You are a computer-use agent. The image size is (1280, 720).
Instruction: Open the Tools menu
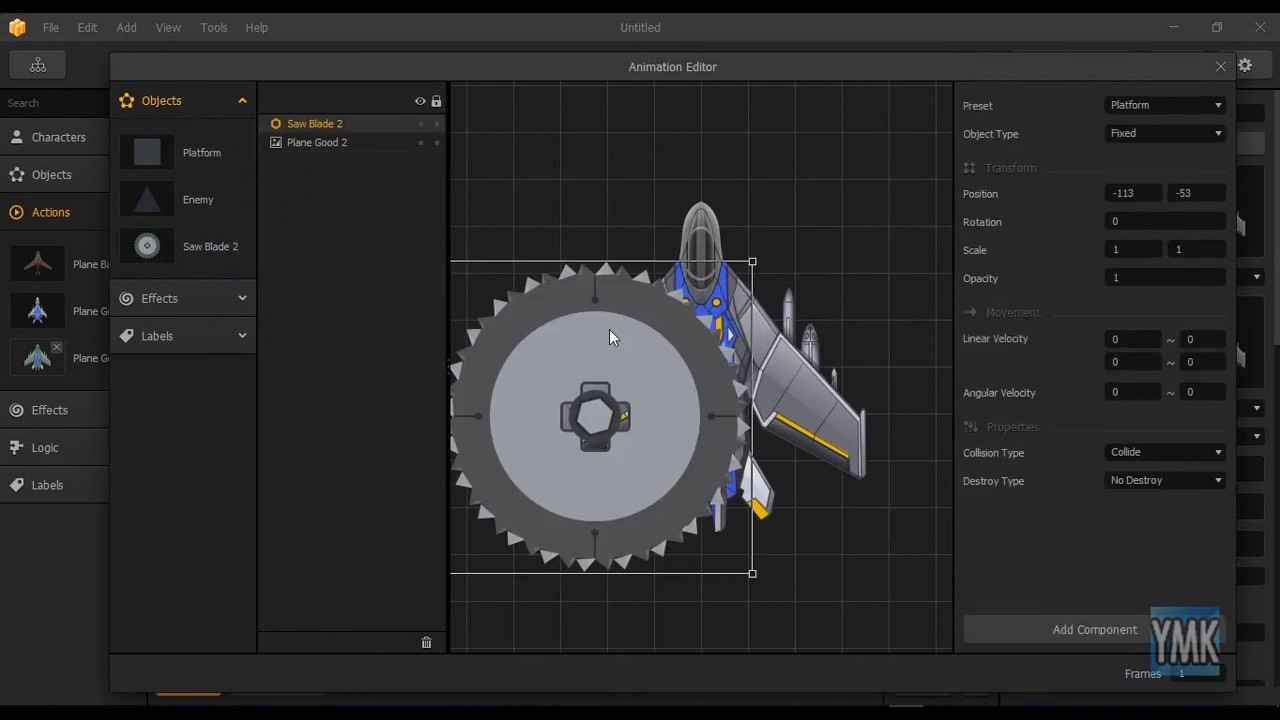pos(214,27)
